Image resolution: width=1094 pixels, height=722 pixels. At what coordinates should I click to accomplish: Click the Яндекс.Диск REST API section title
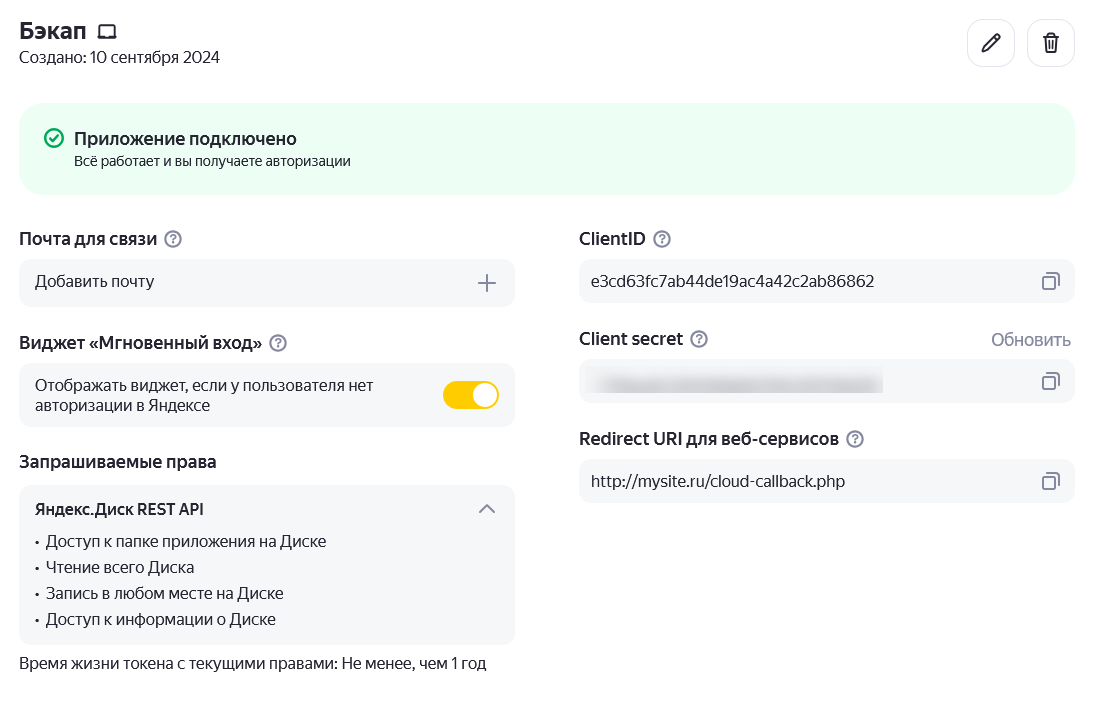119,509
